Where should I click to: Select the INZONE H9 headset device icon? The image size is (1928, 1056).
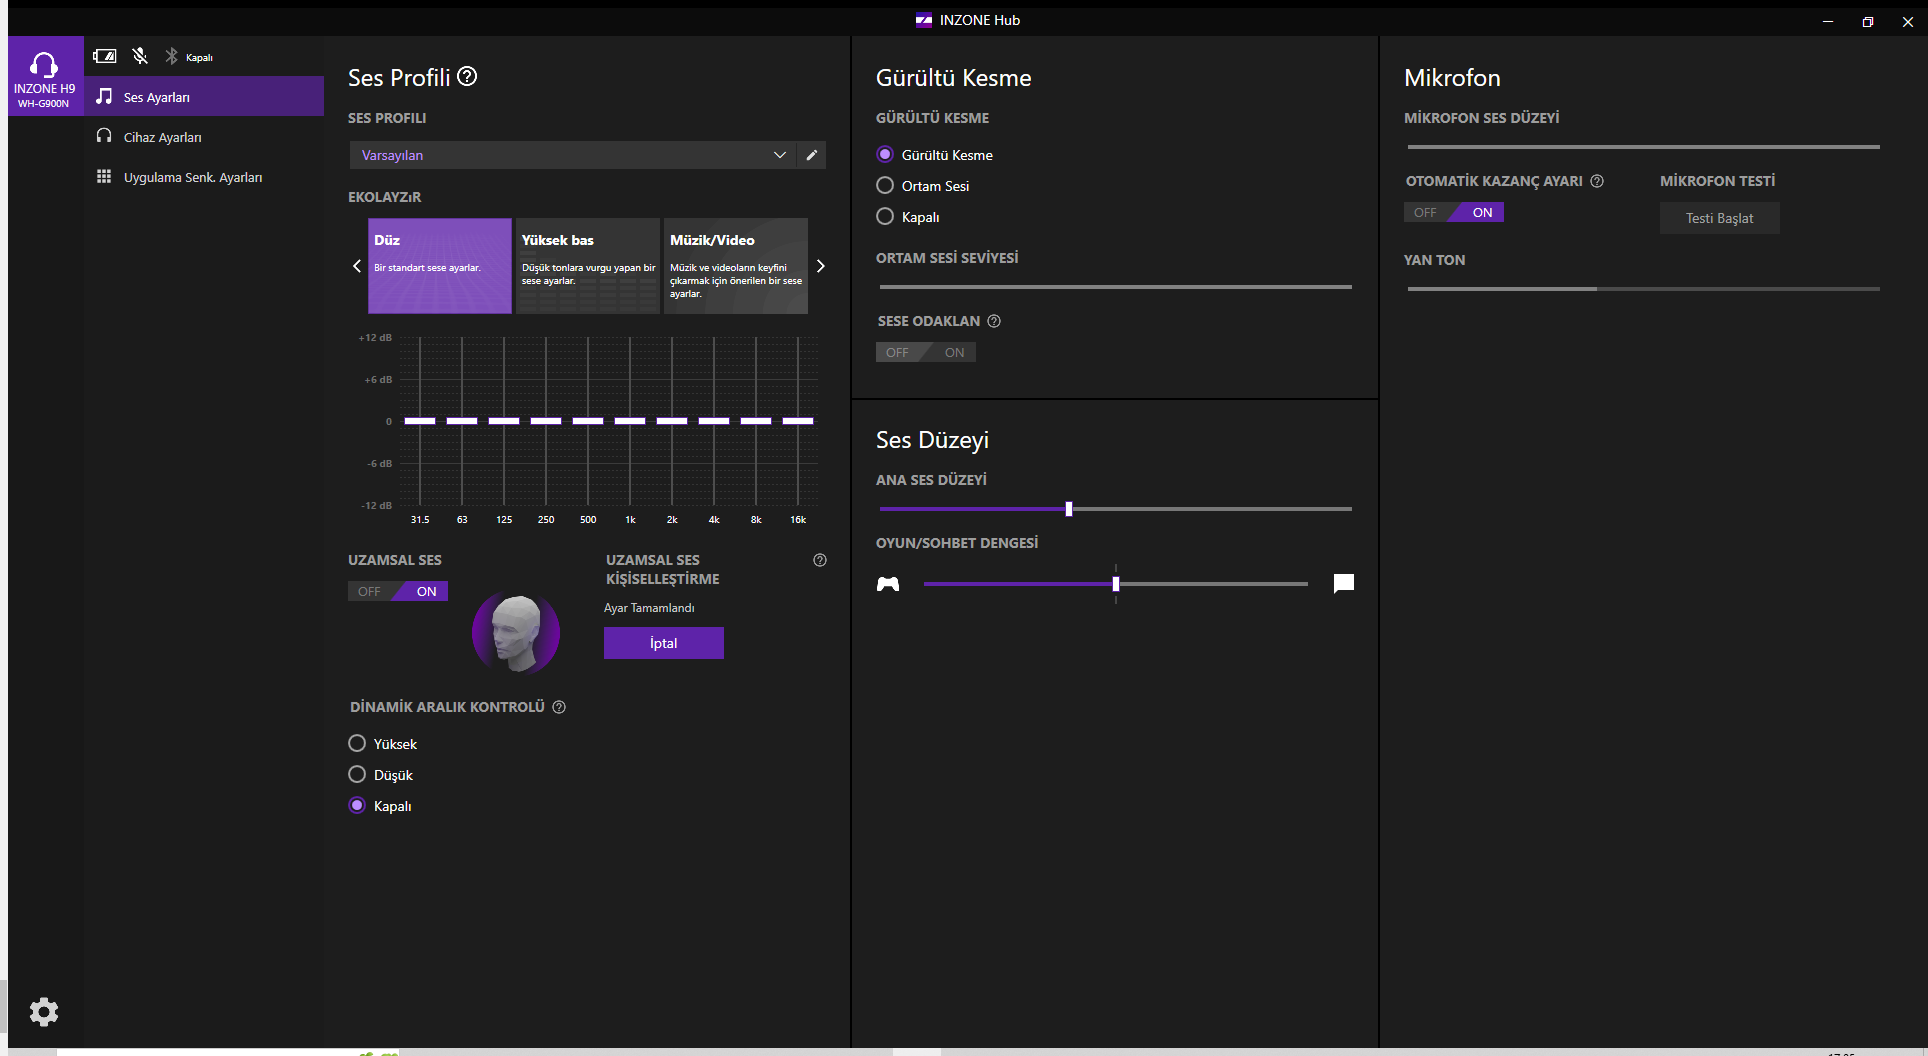coord(44,76)
